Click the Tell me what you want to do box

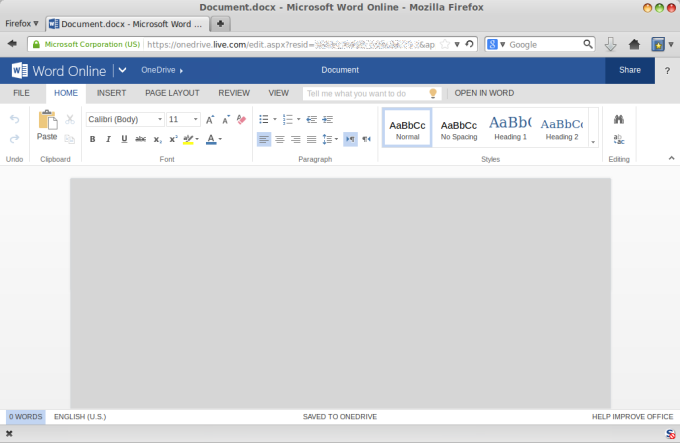coord(372,94)
